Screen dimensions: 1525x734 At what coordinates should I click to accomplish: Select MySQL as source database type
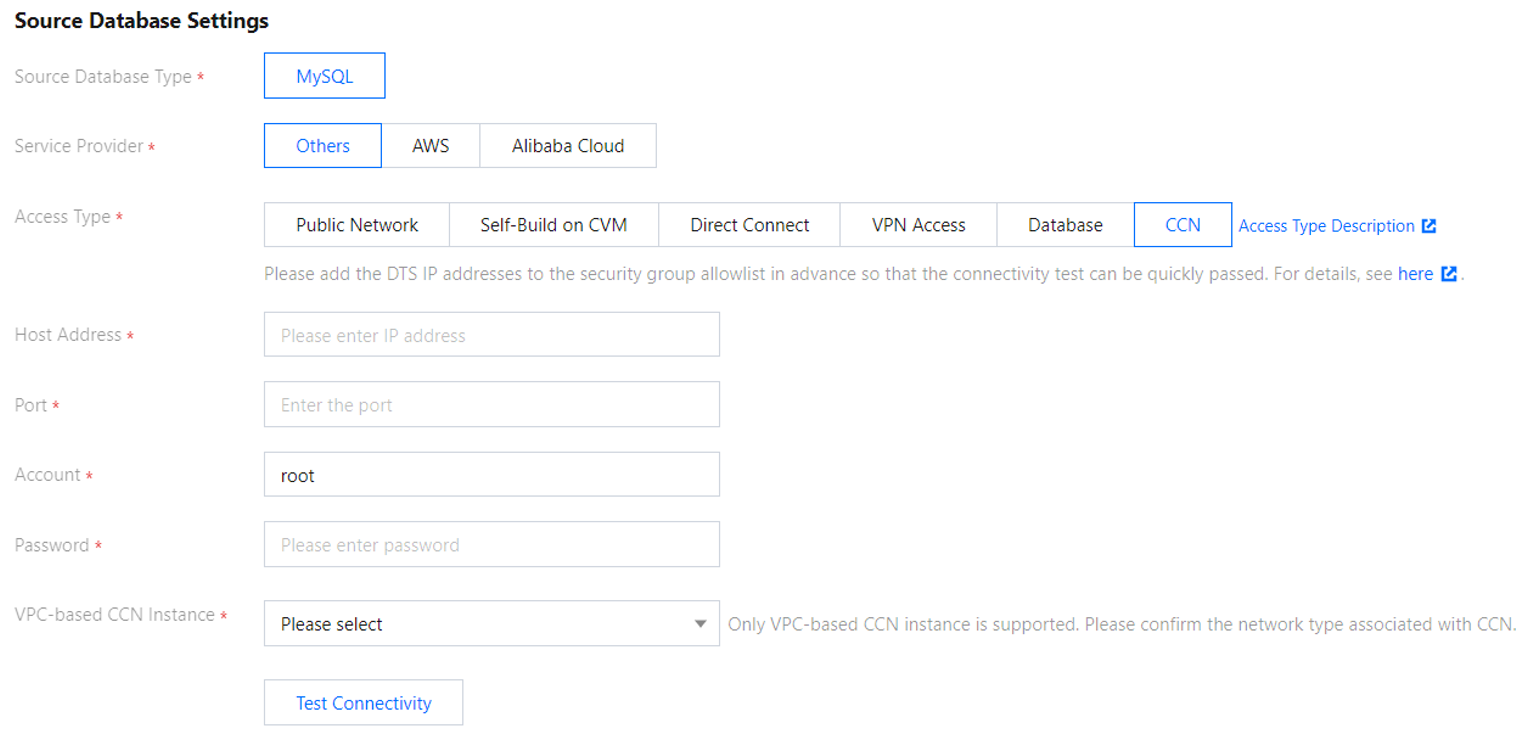(324, 76)
